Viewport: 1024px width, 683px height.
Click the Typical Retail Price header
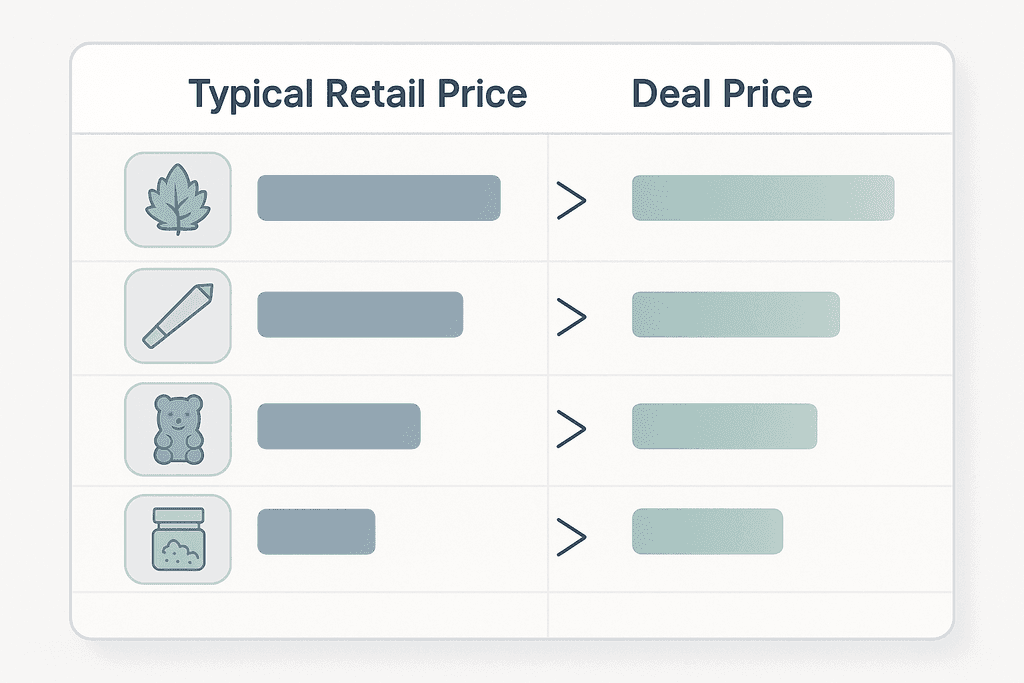(357, 94)
